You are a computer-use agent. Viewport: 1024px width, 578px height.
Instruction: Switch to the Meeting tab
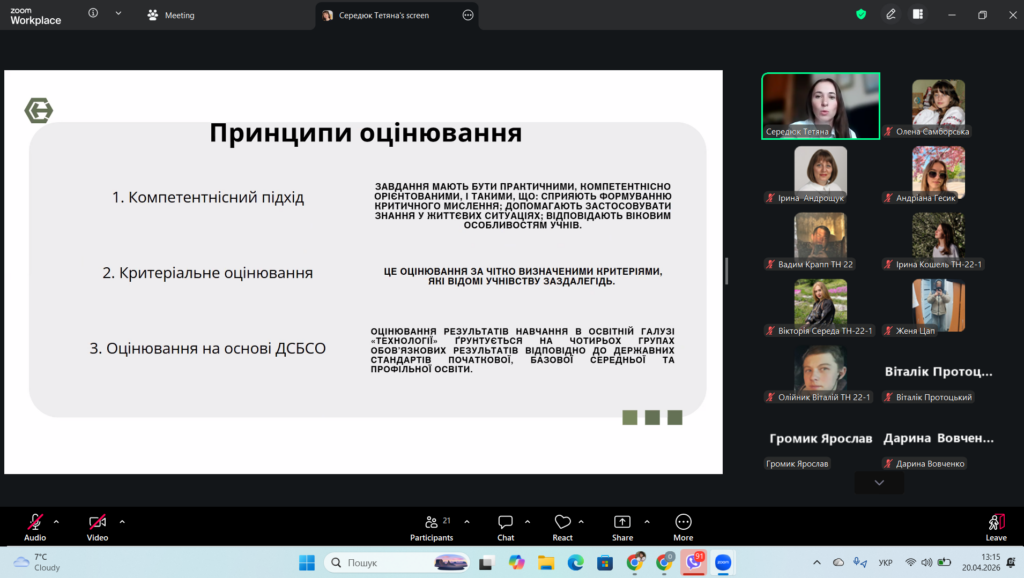pyautogui.click(x=170, y=15)
